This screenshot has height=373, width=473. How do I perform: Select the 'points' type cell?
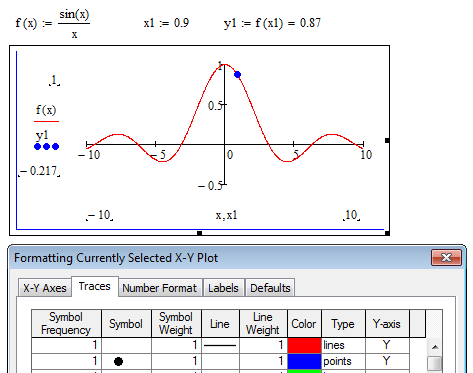click(344, 361)
